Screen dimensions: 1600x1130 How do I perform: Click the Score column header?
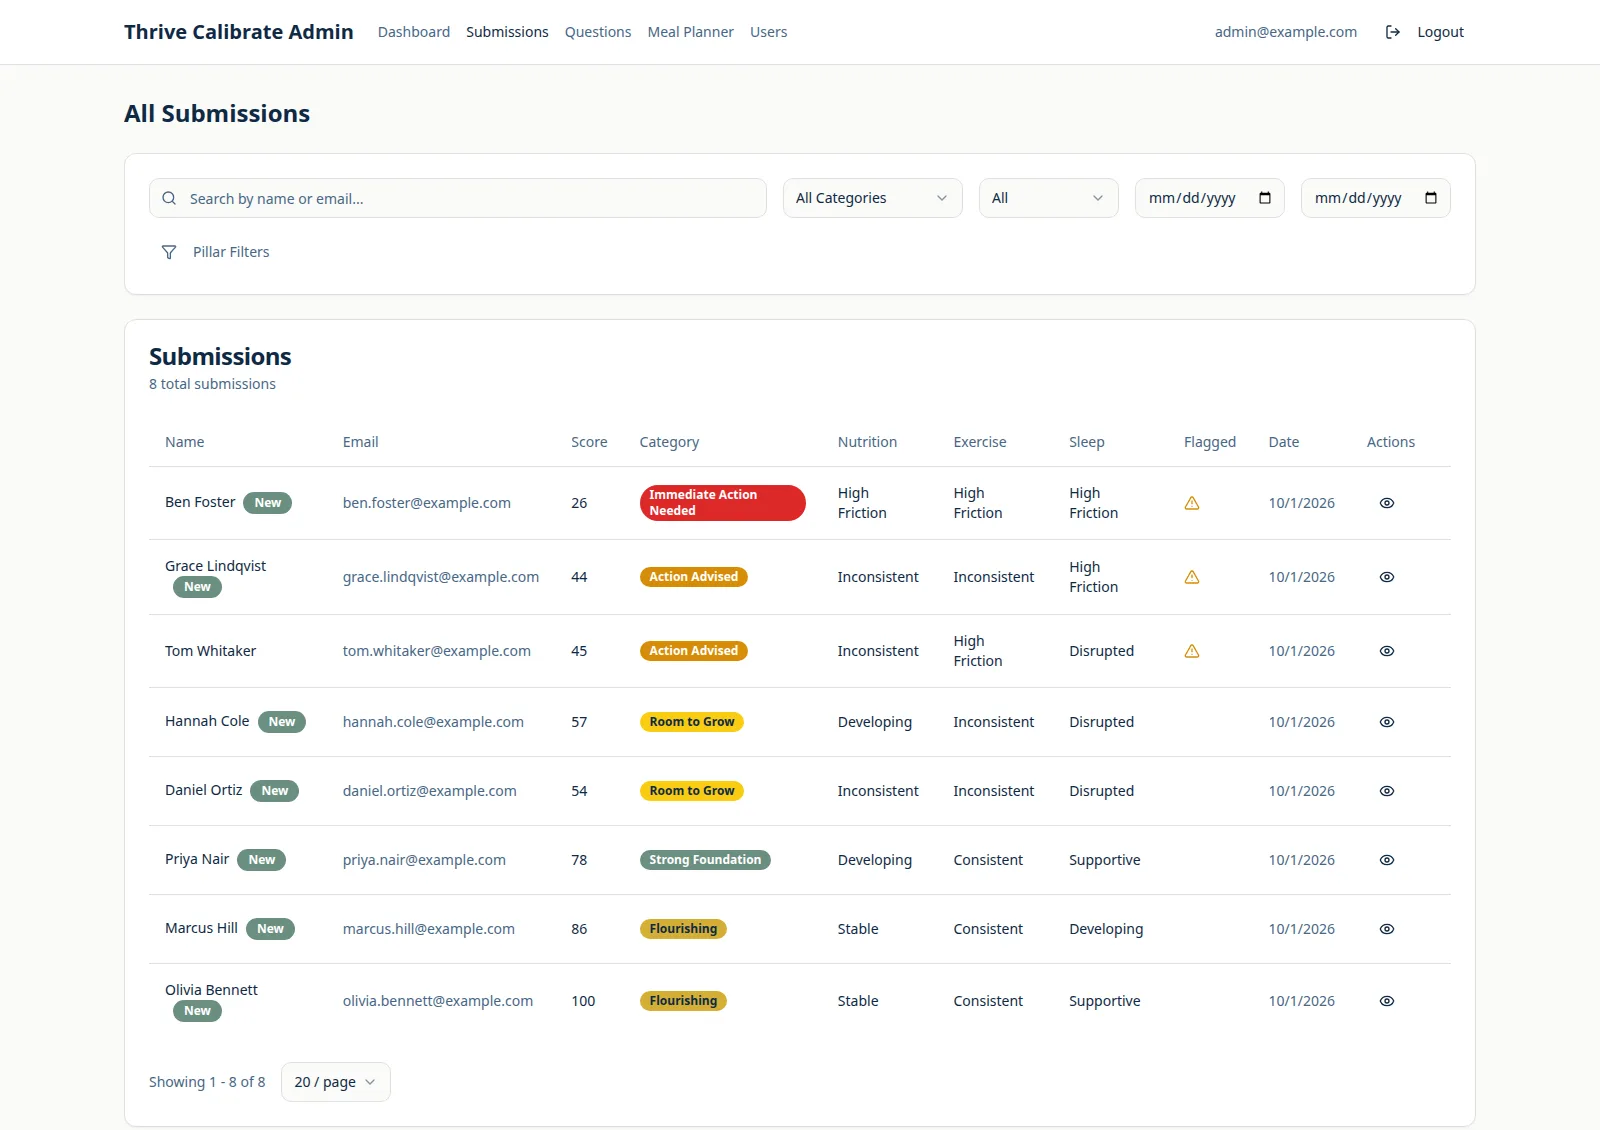coord(589,442)
